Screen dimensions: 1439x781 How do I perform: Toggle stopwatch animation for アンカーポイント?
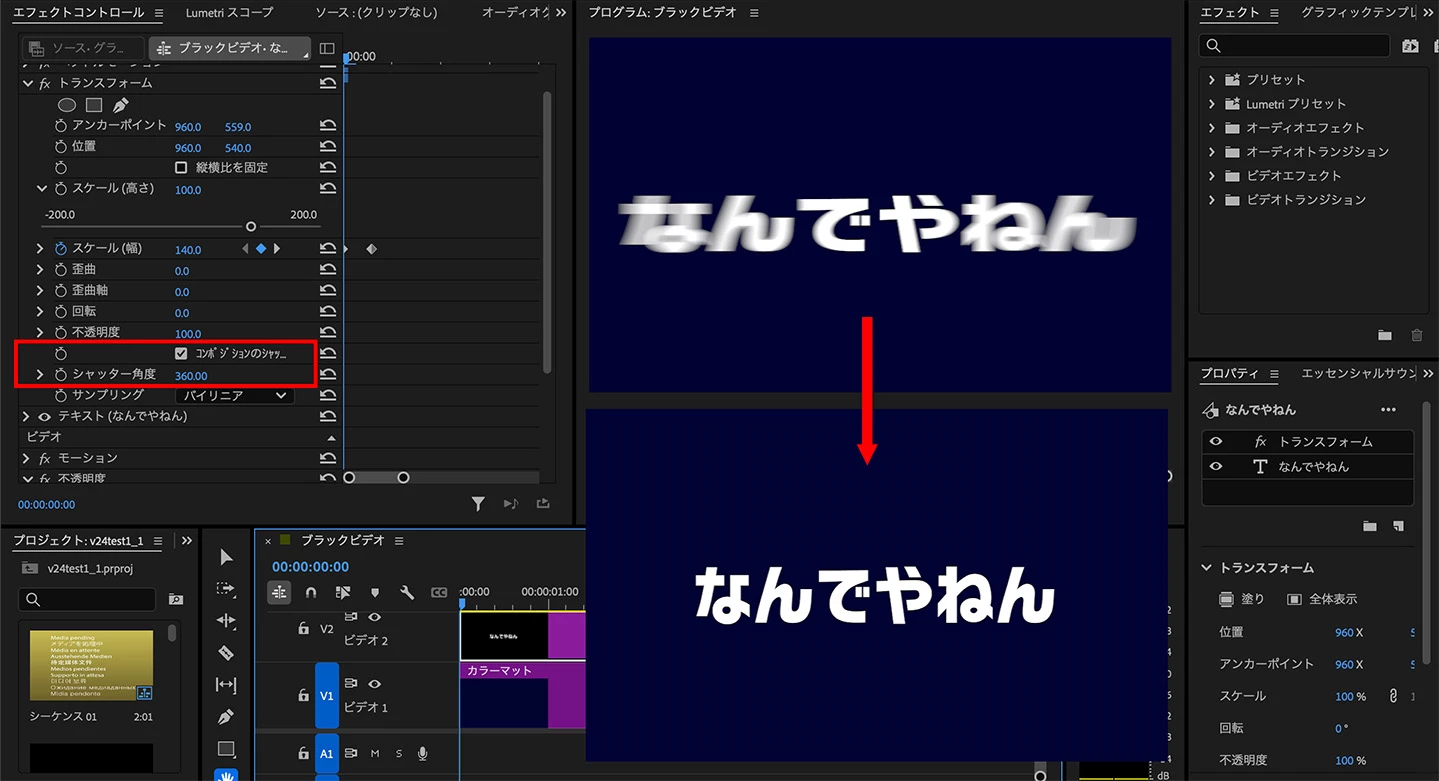[x=60, y=127]
